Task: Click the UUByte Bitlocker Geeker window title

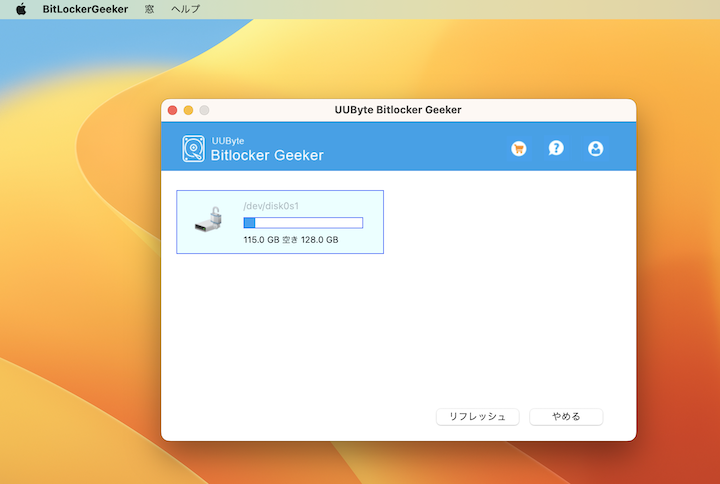Action: 398,110
